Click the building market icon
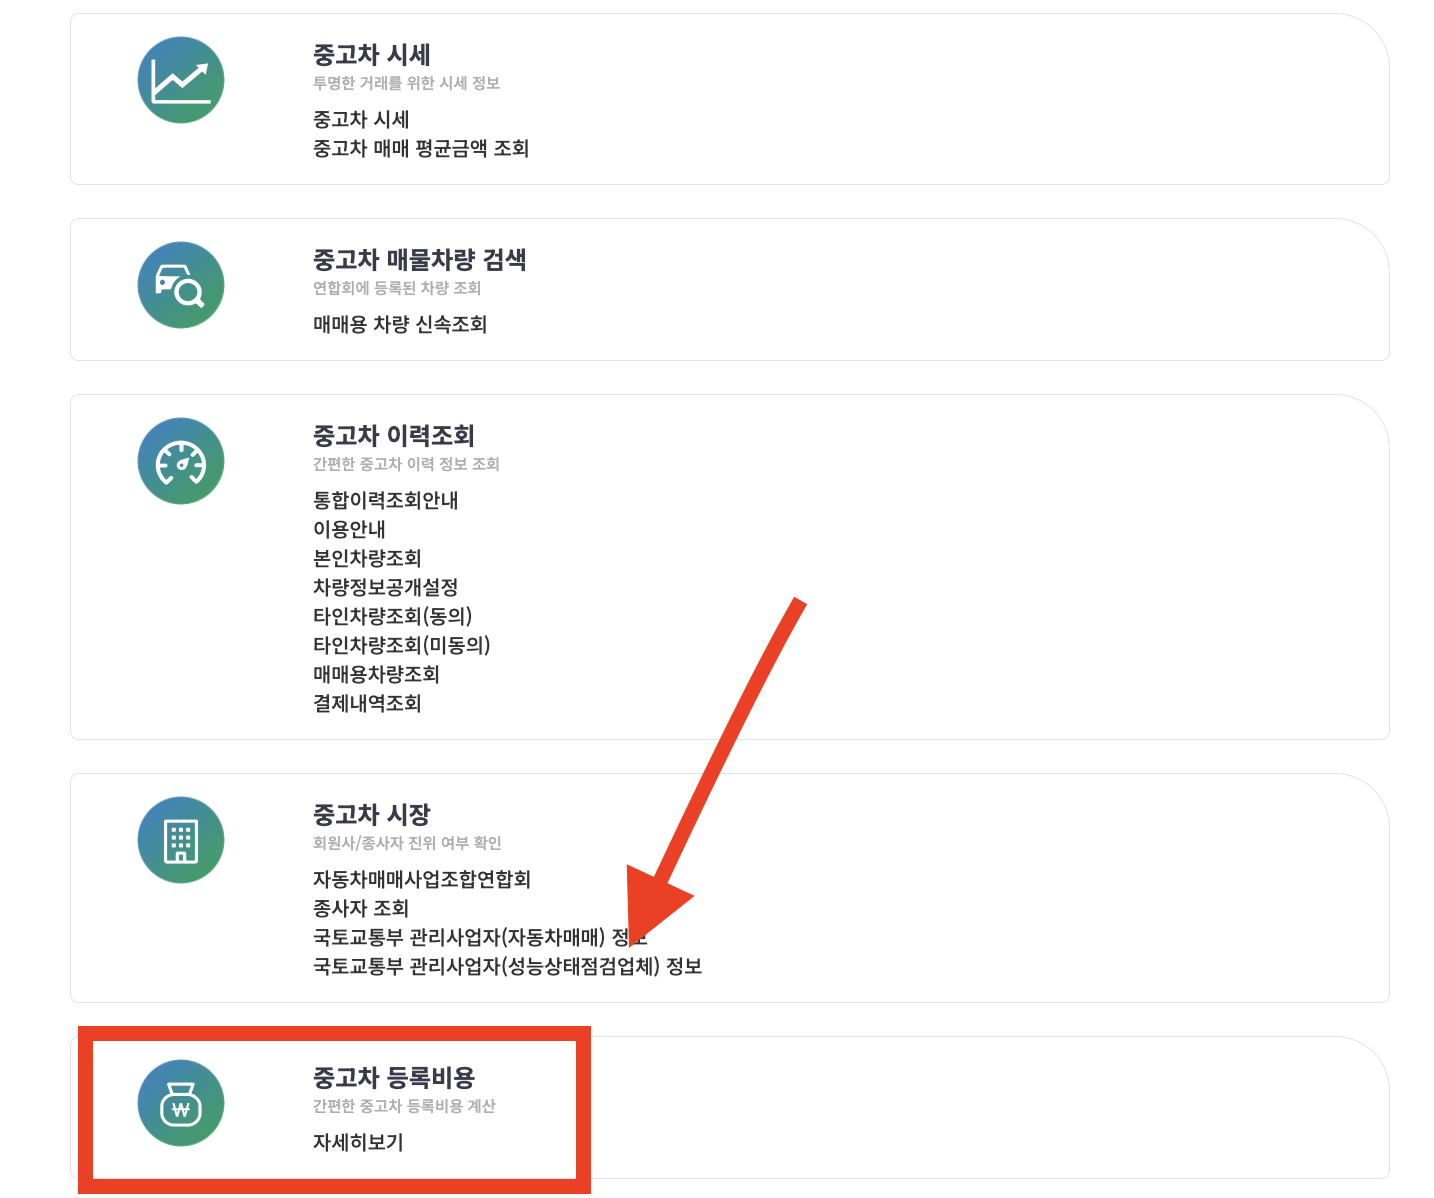Screen dimensions: 1434x1198 (x=181, y=840)
